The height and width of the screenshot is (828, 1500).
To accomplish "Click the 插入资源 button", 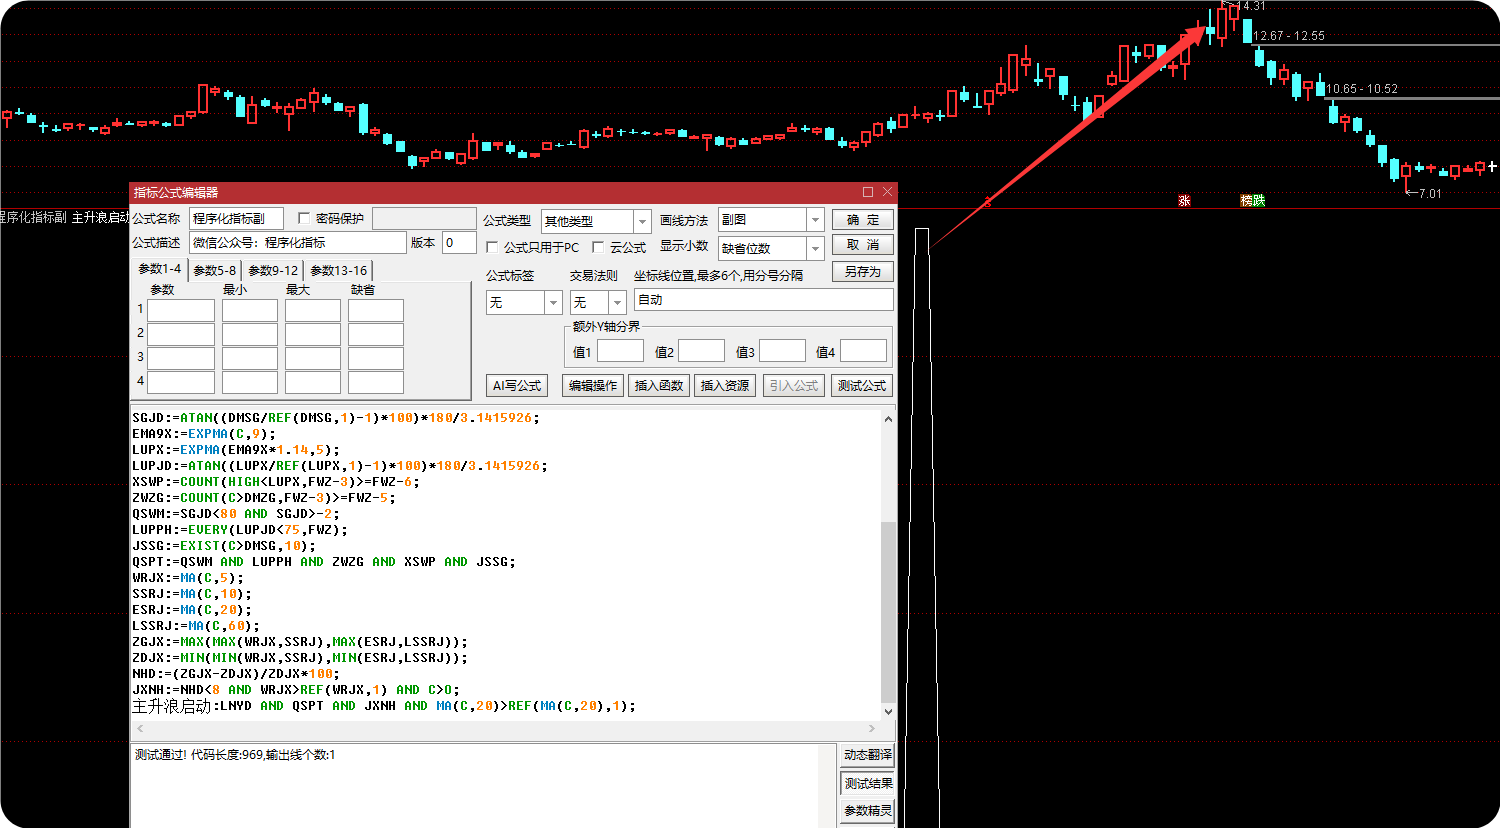I will [x=725, y=386].
